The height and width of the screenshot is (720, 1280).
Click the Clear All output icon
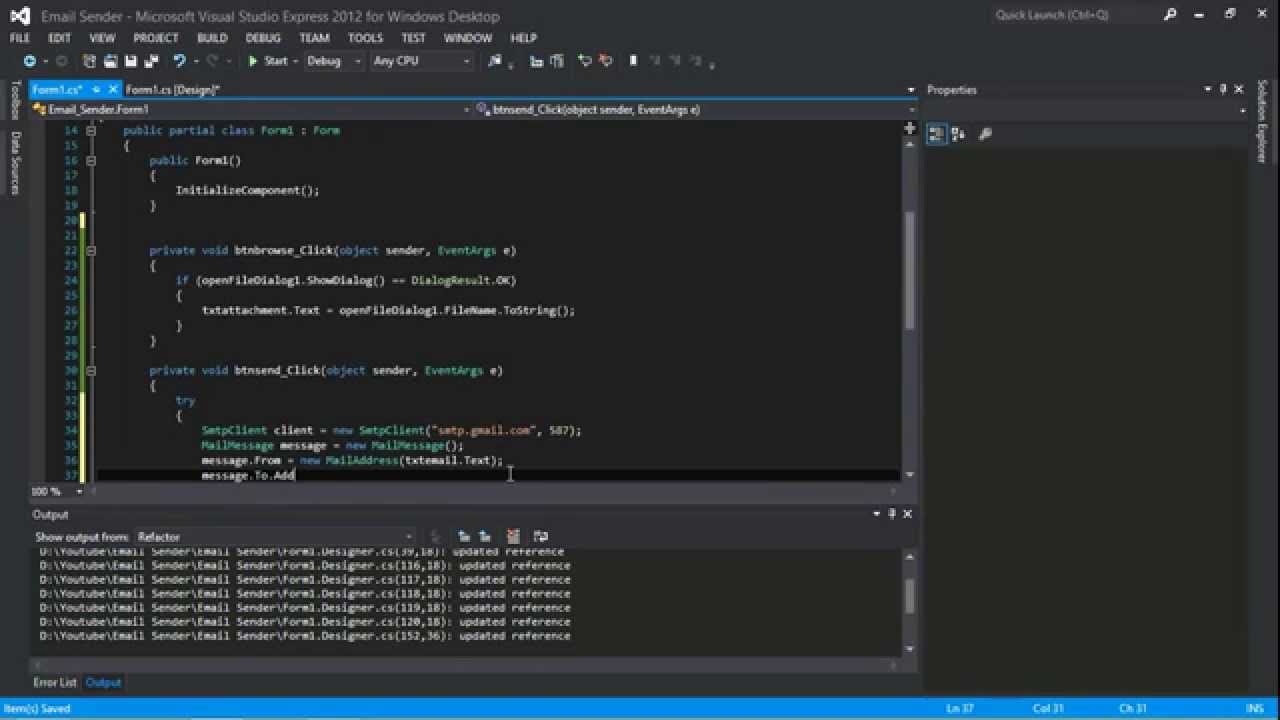pos(513,537)
